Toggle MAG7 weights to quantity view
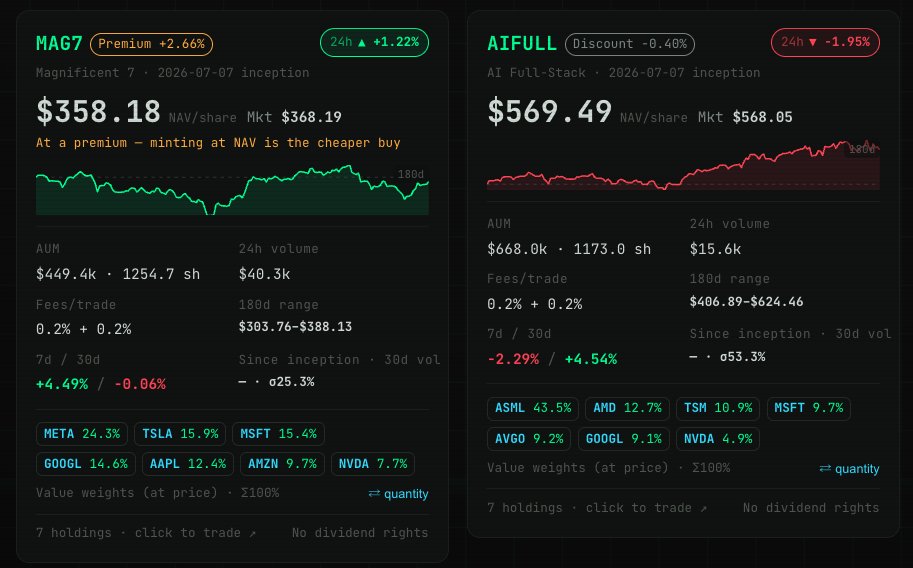The height and width of the screenshot is (568, 913). 398,494
